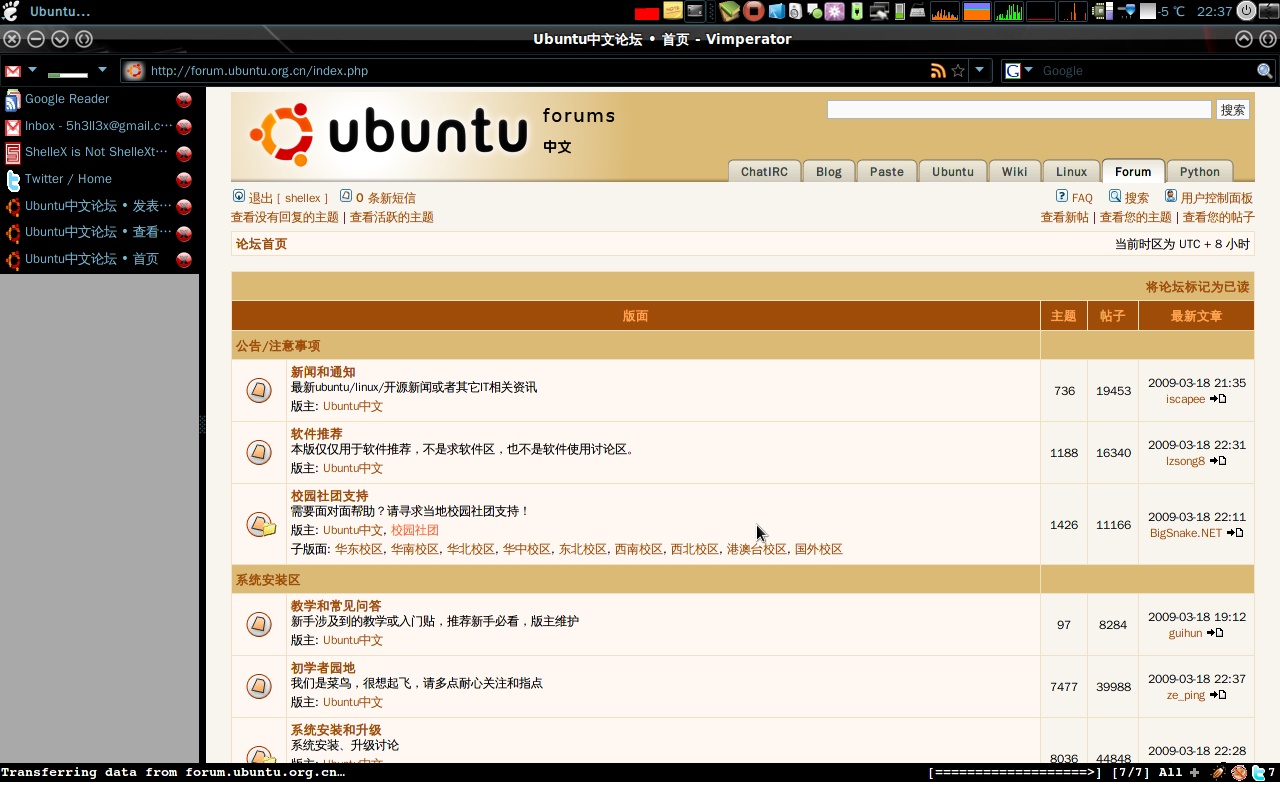Close the Twitter / Home tab
Screen dimensions: 1280x800
pos(184,180)
